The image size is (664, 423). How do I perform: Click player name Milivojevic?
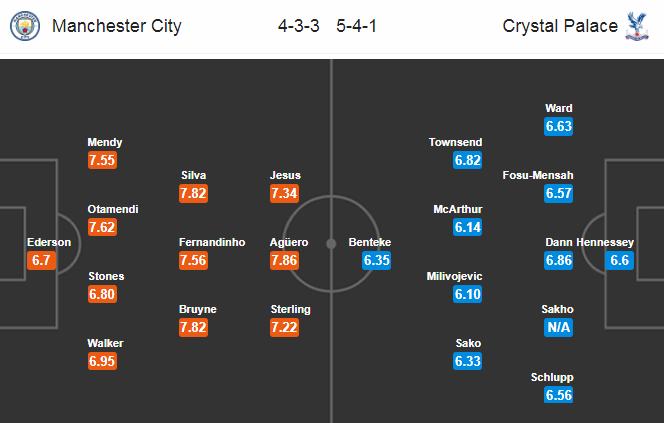point(454,276)
